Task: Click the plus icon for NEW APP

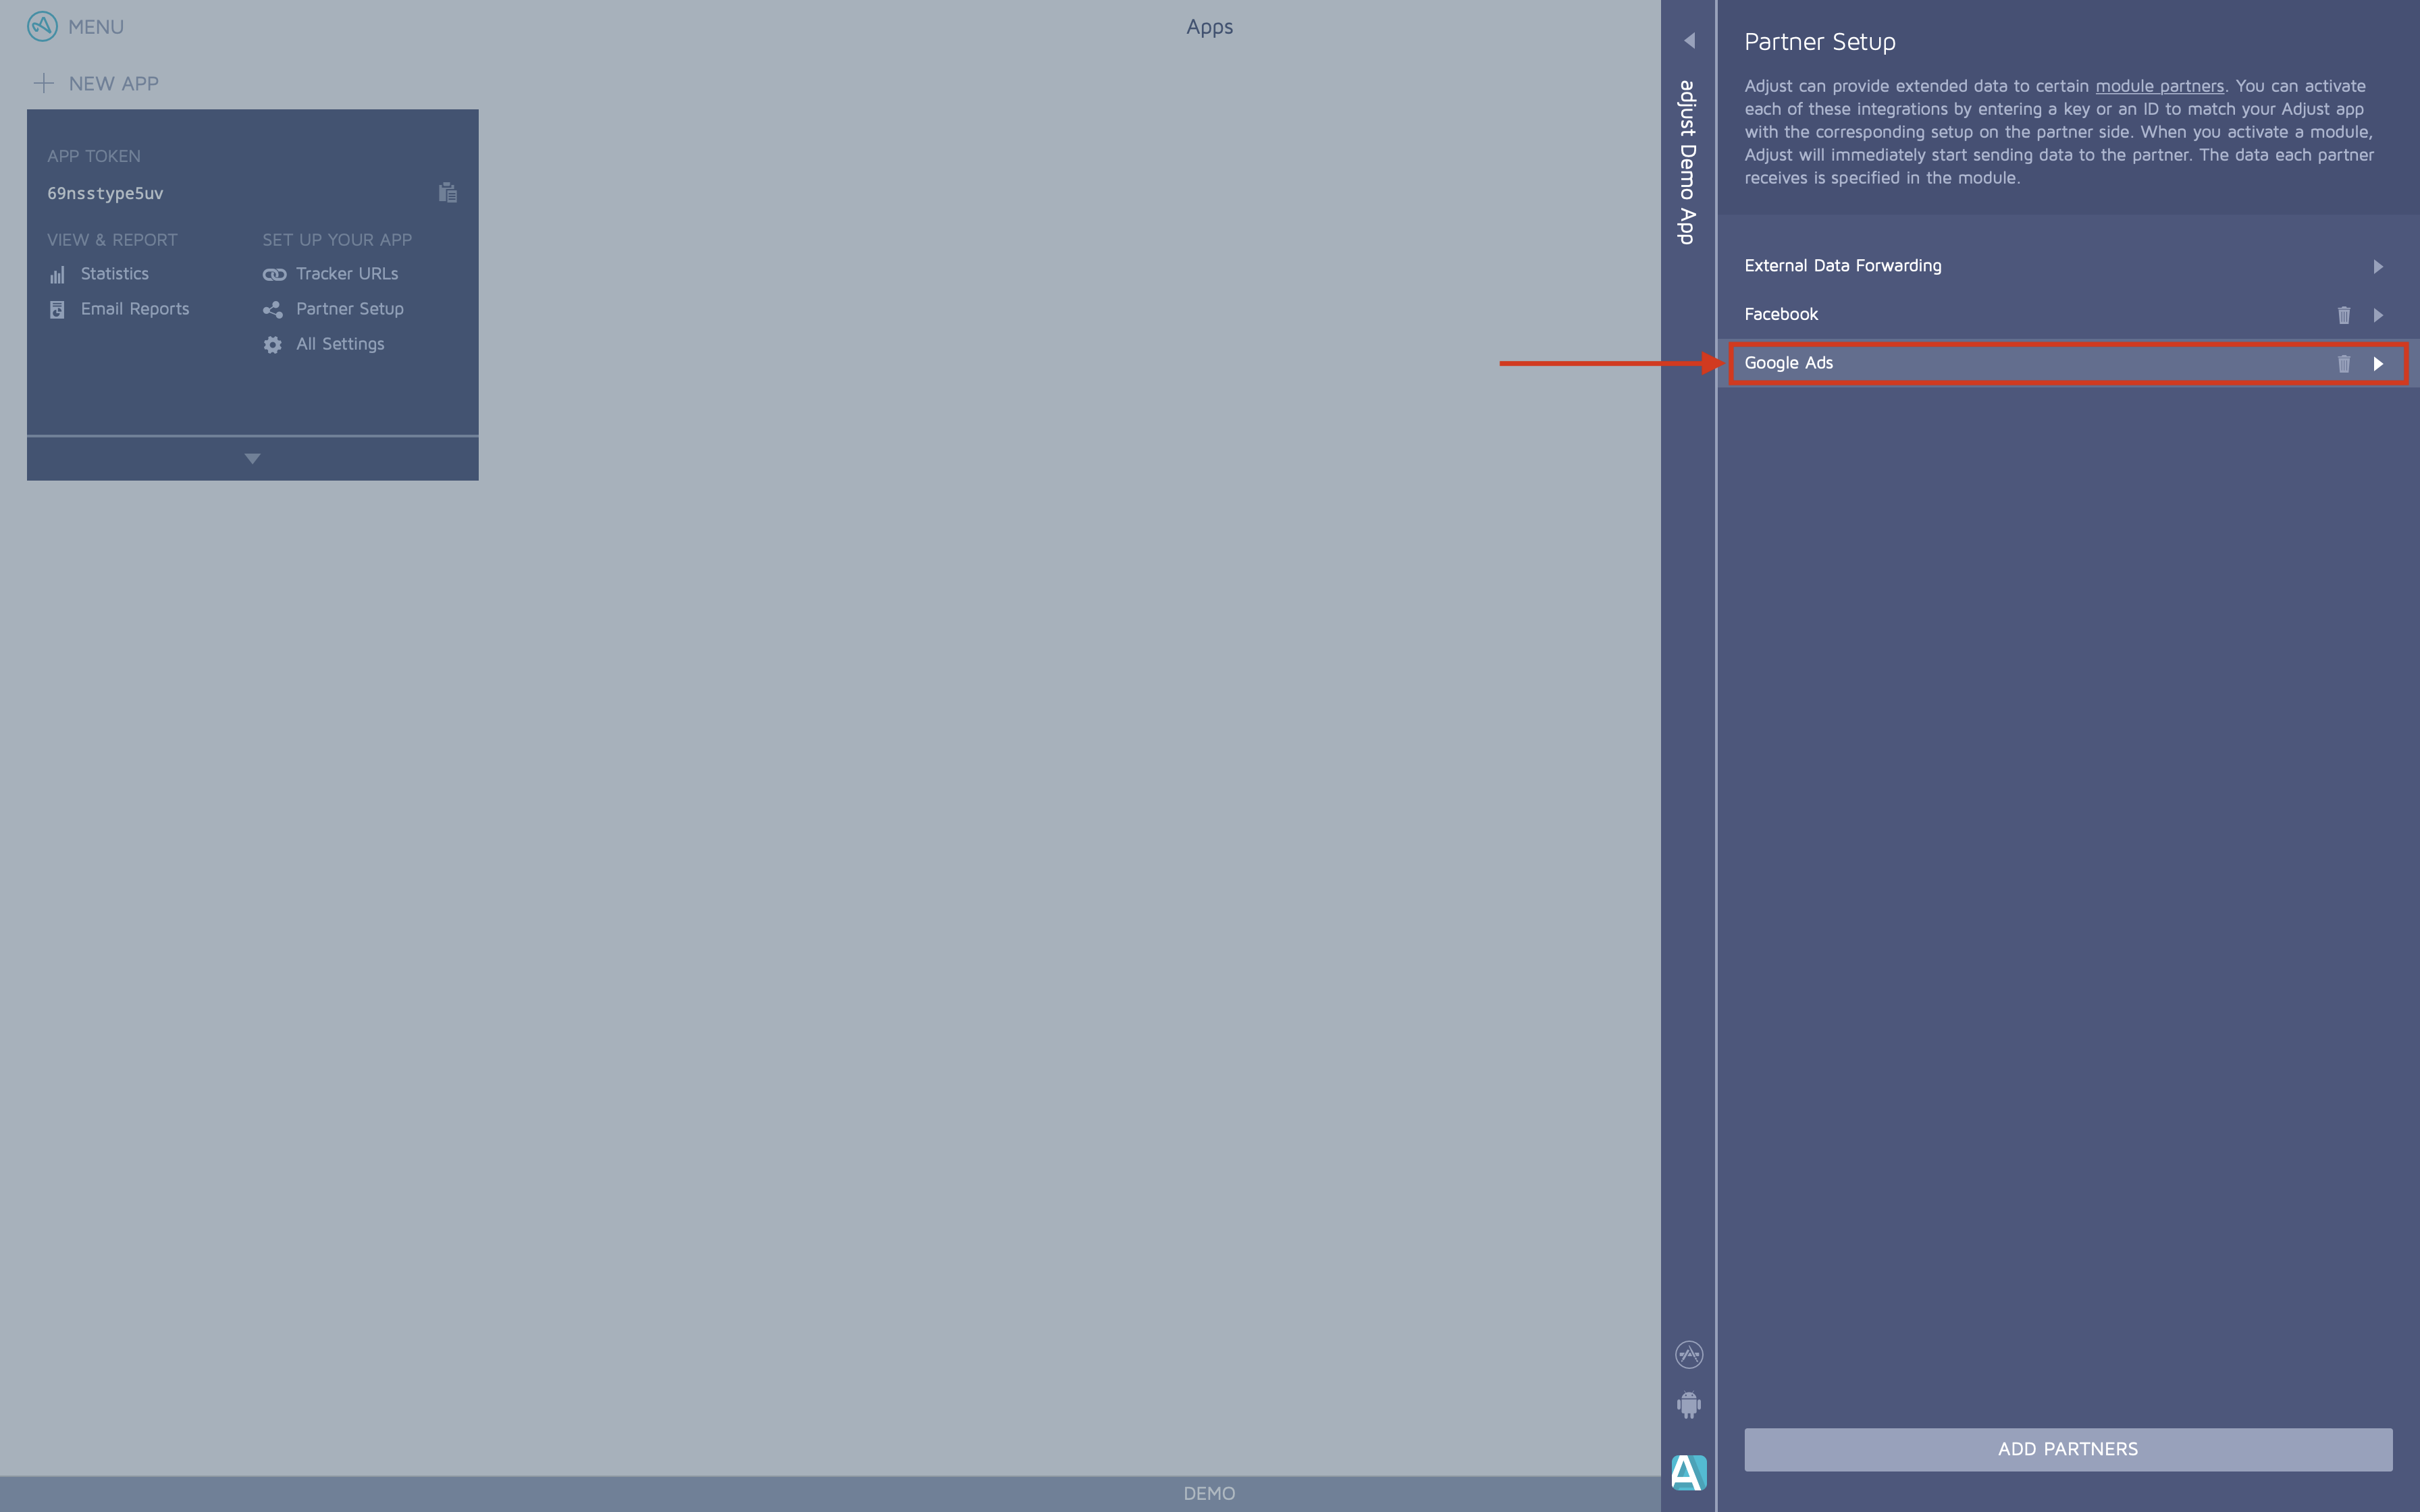Action: pos(43,84)
